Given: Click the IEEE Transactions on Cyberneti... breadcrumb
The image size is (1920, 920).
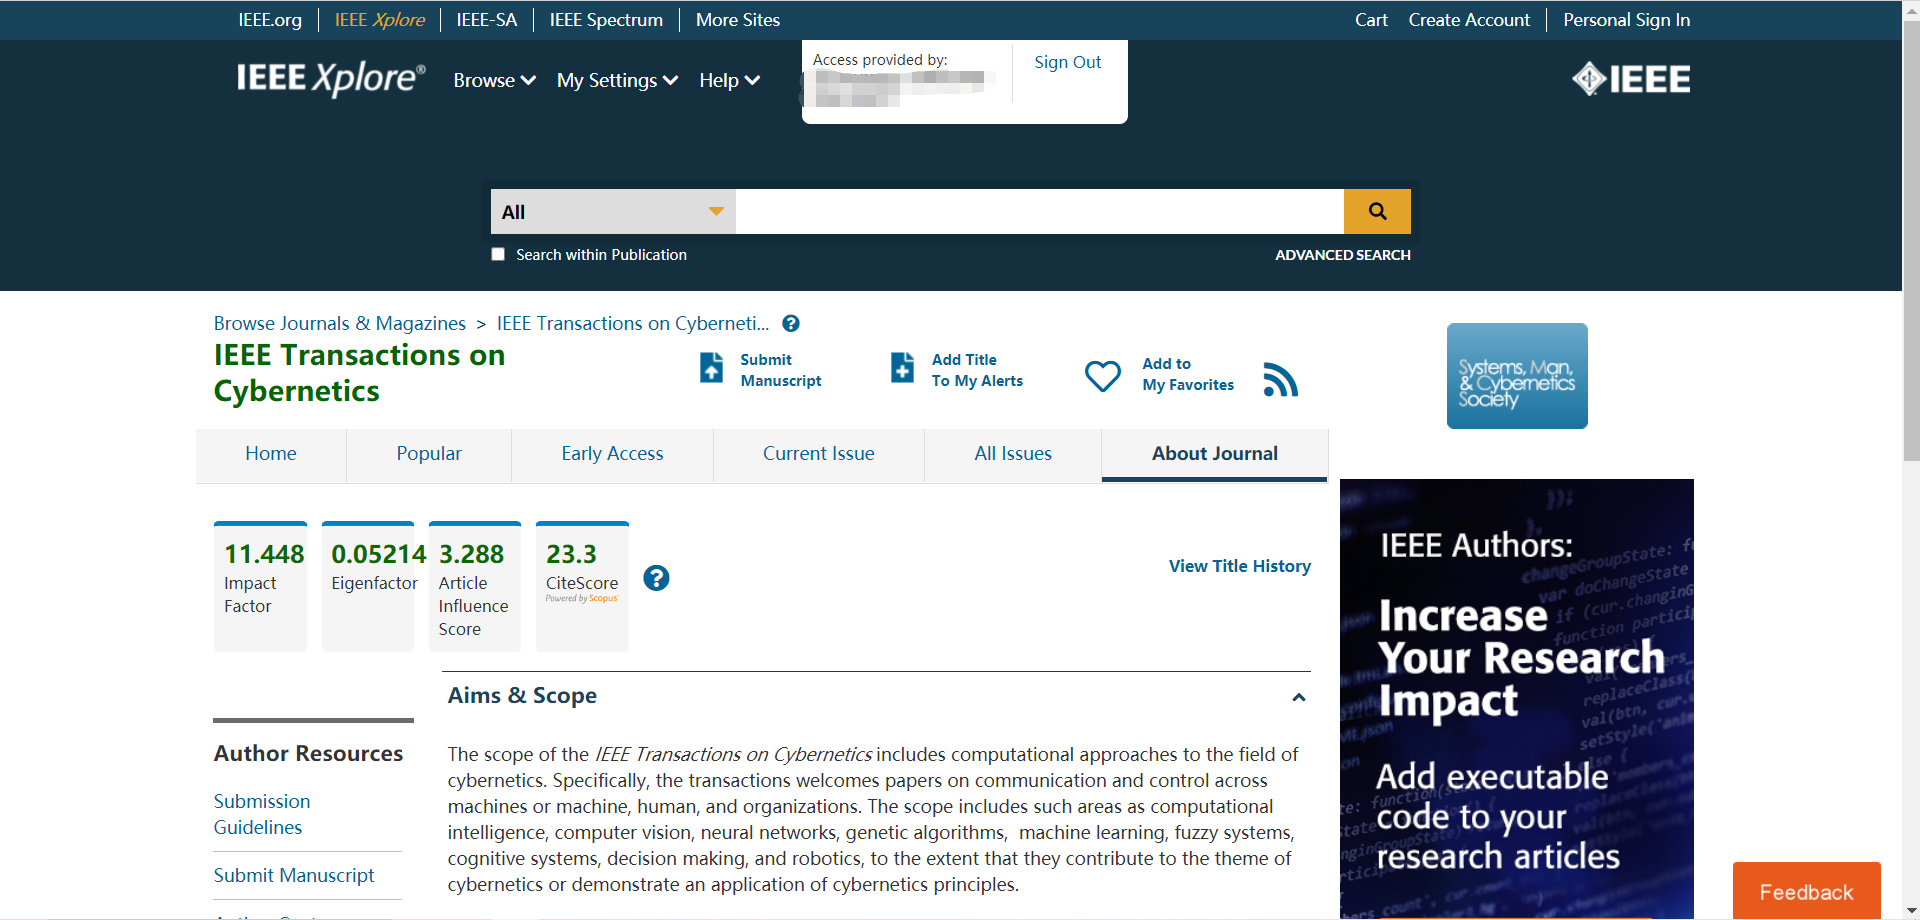Looking at the screenshot, I should click(x=633, y=323).
